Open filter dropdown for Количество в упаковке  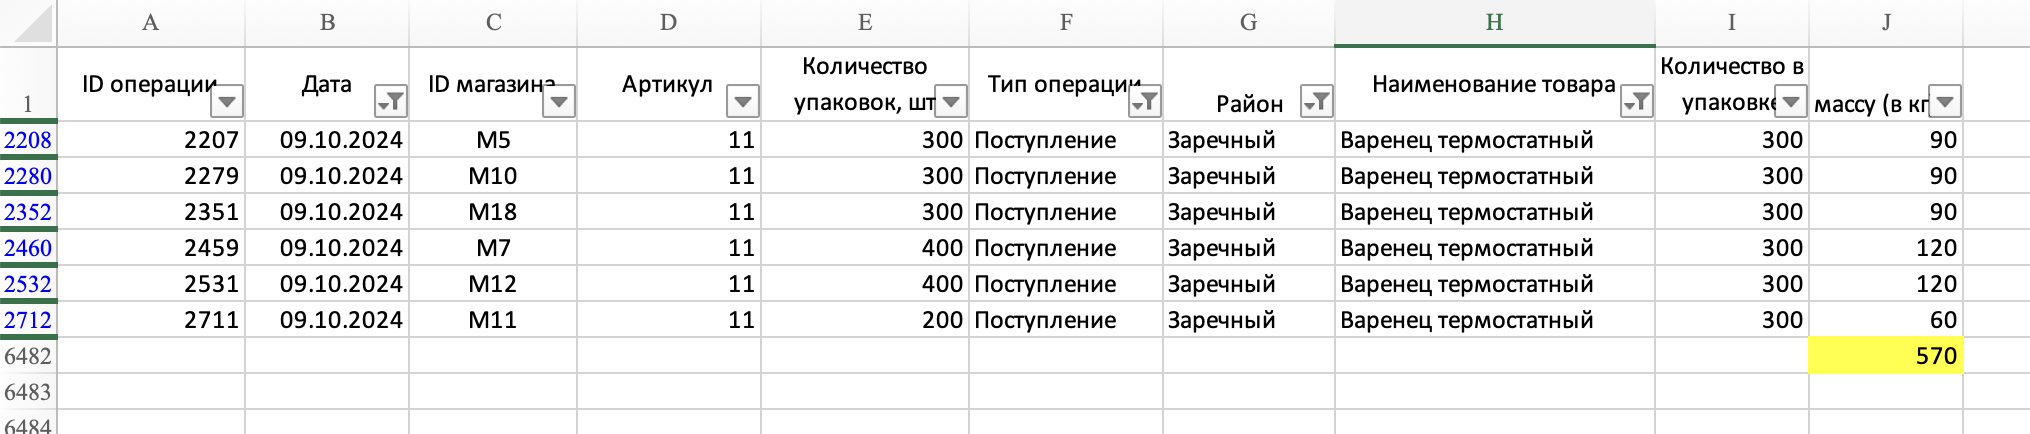click(x=1791, y=101)
